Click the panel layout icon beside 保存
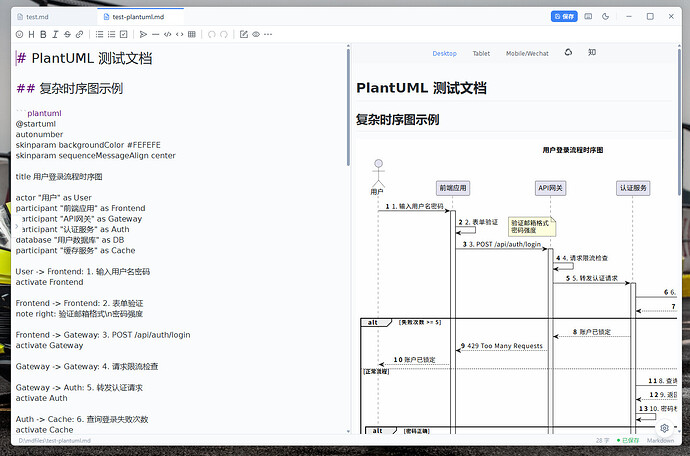The width and height of the screenshot is (690, 456). [x=588, y=16]
